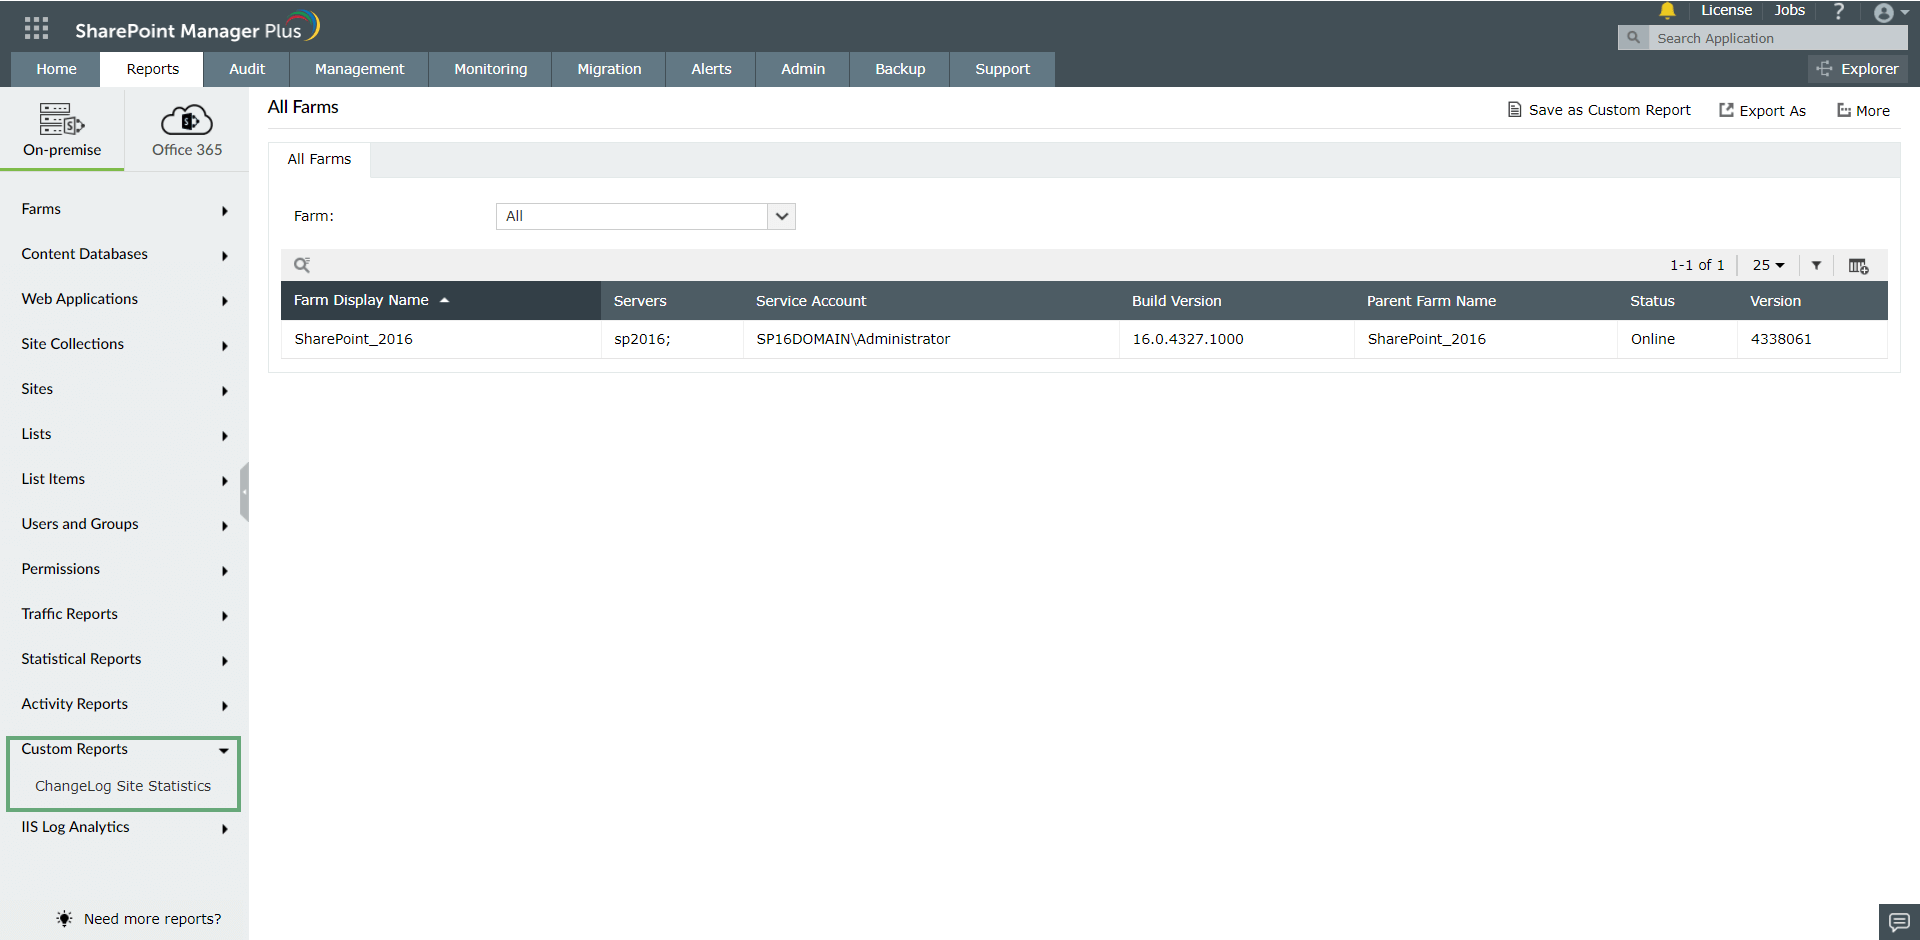The image size is (1920, 940).
Task: Change rows per page from 25
Action: (x=1768, y=265)
